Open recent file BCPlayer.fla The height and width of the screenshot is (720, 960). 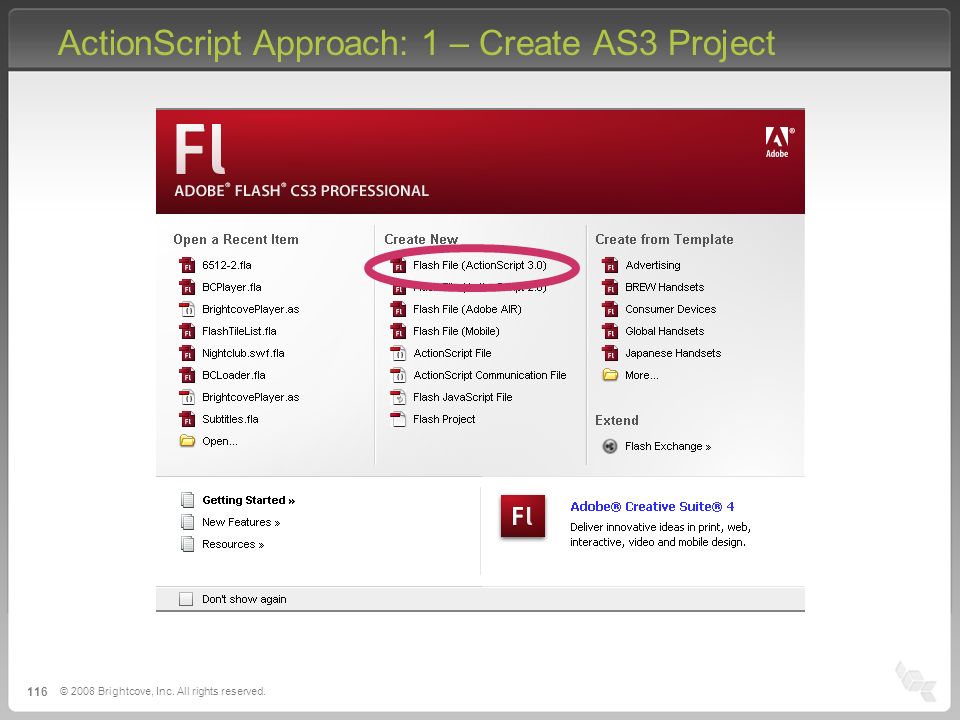click(231, 287)
